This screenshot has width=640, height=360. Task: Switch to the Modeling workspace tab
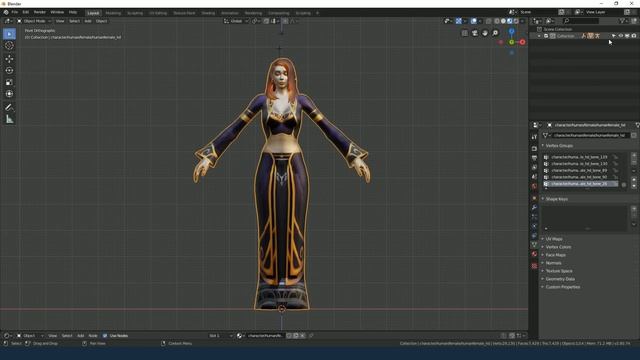coord(113,13)
